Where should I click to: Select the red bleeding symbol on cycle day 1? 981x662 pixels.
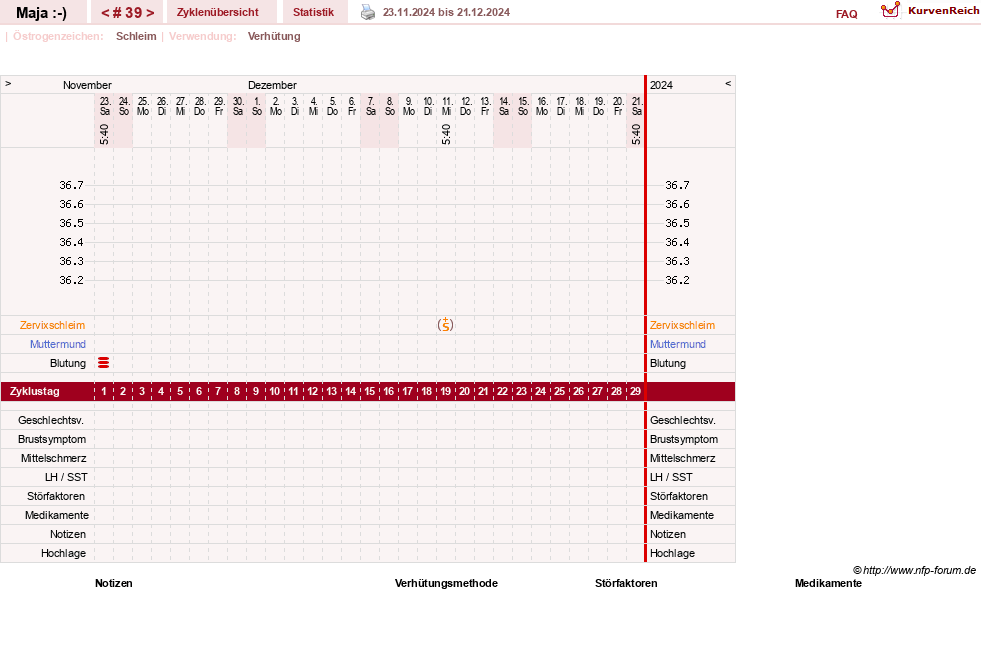tap(104, 363)
